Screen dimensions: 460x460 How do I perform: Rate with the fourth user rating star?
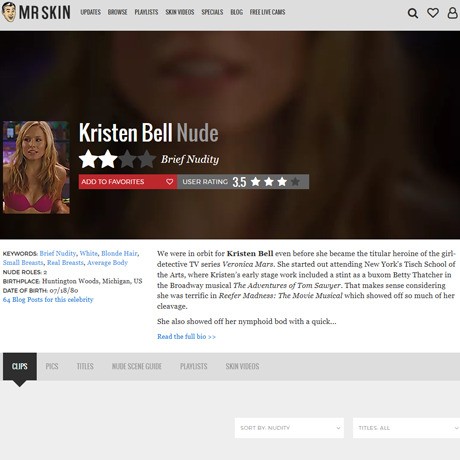tap(295, 182)
